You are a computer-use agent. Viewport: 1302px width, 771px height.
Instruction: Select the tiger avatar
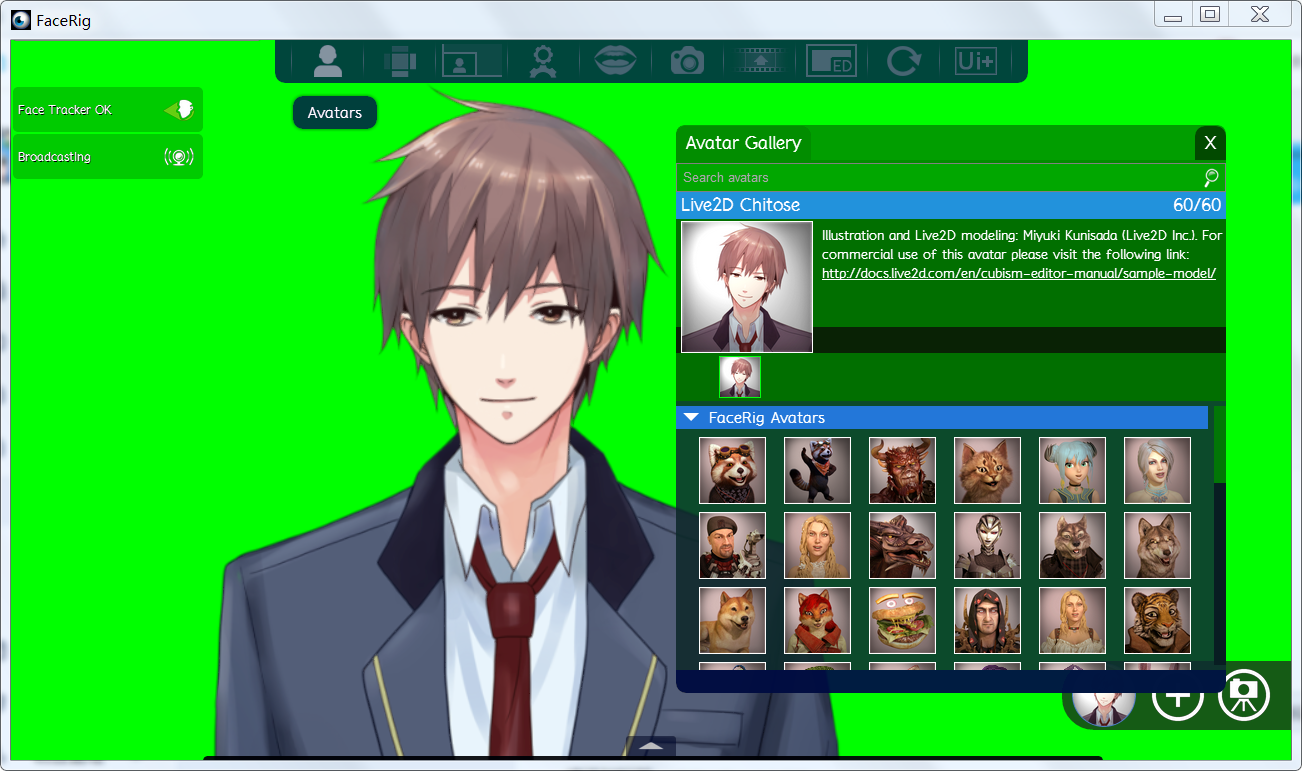pyautogui.click(x=1157, y=620)
